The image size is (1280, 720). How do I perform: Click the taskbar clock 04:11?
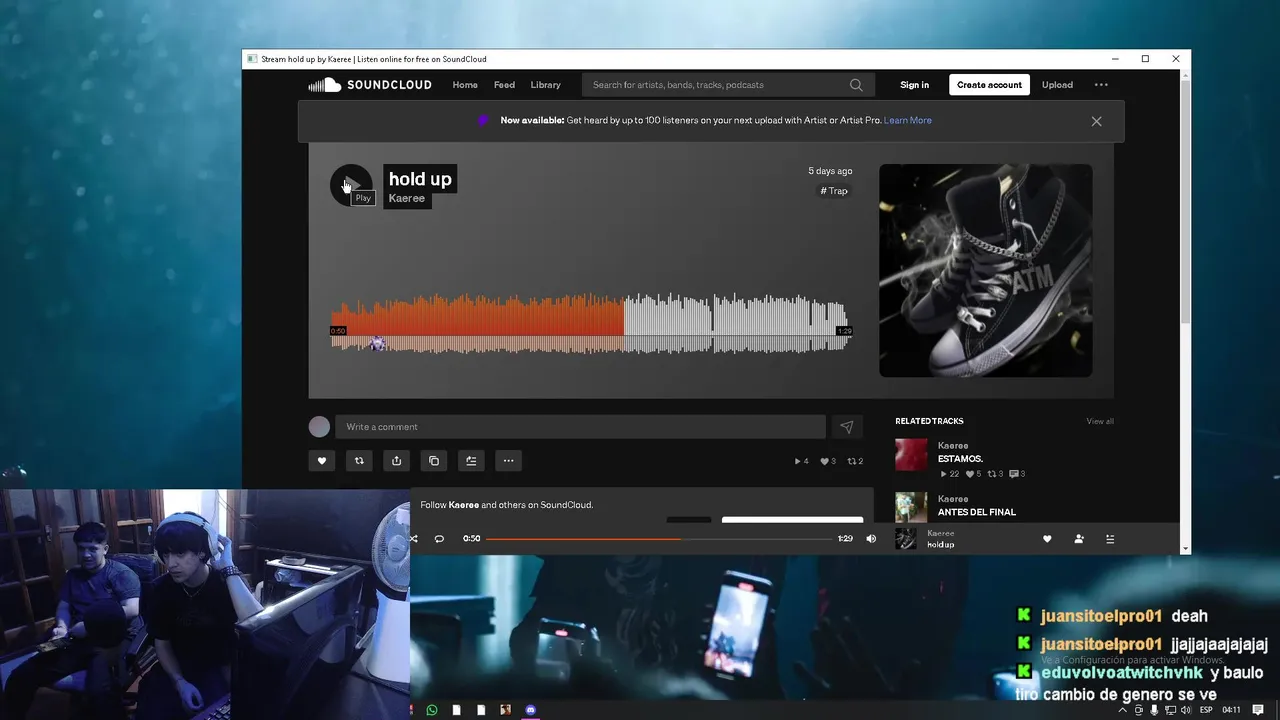(1232, 710)
